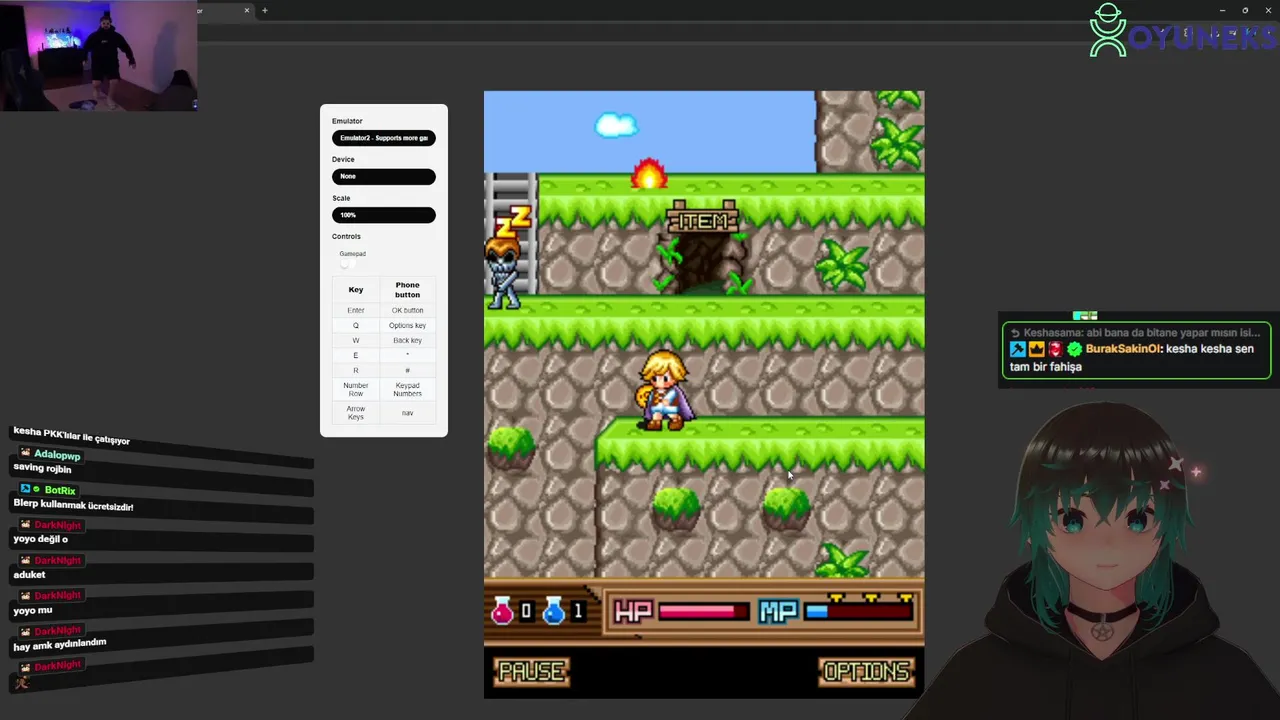The height and width of the screenshot is (720, 1280).
Task: Open the Scale dropdown showing 100%
Action: [x=384, y=215]
